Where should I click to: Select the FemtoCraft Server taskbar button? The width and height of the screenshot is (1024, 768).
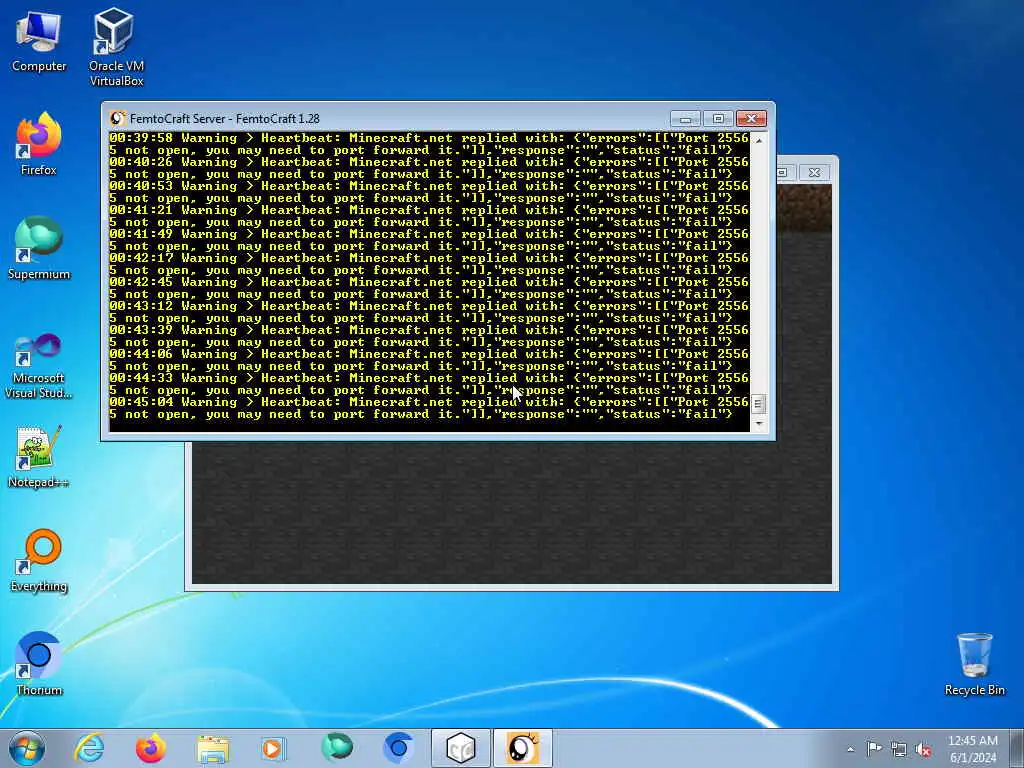click(x=523, y=748)
